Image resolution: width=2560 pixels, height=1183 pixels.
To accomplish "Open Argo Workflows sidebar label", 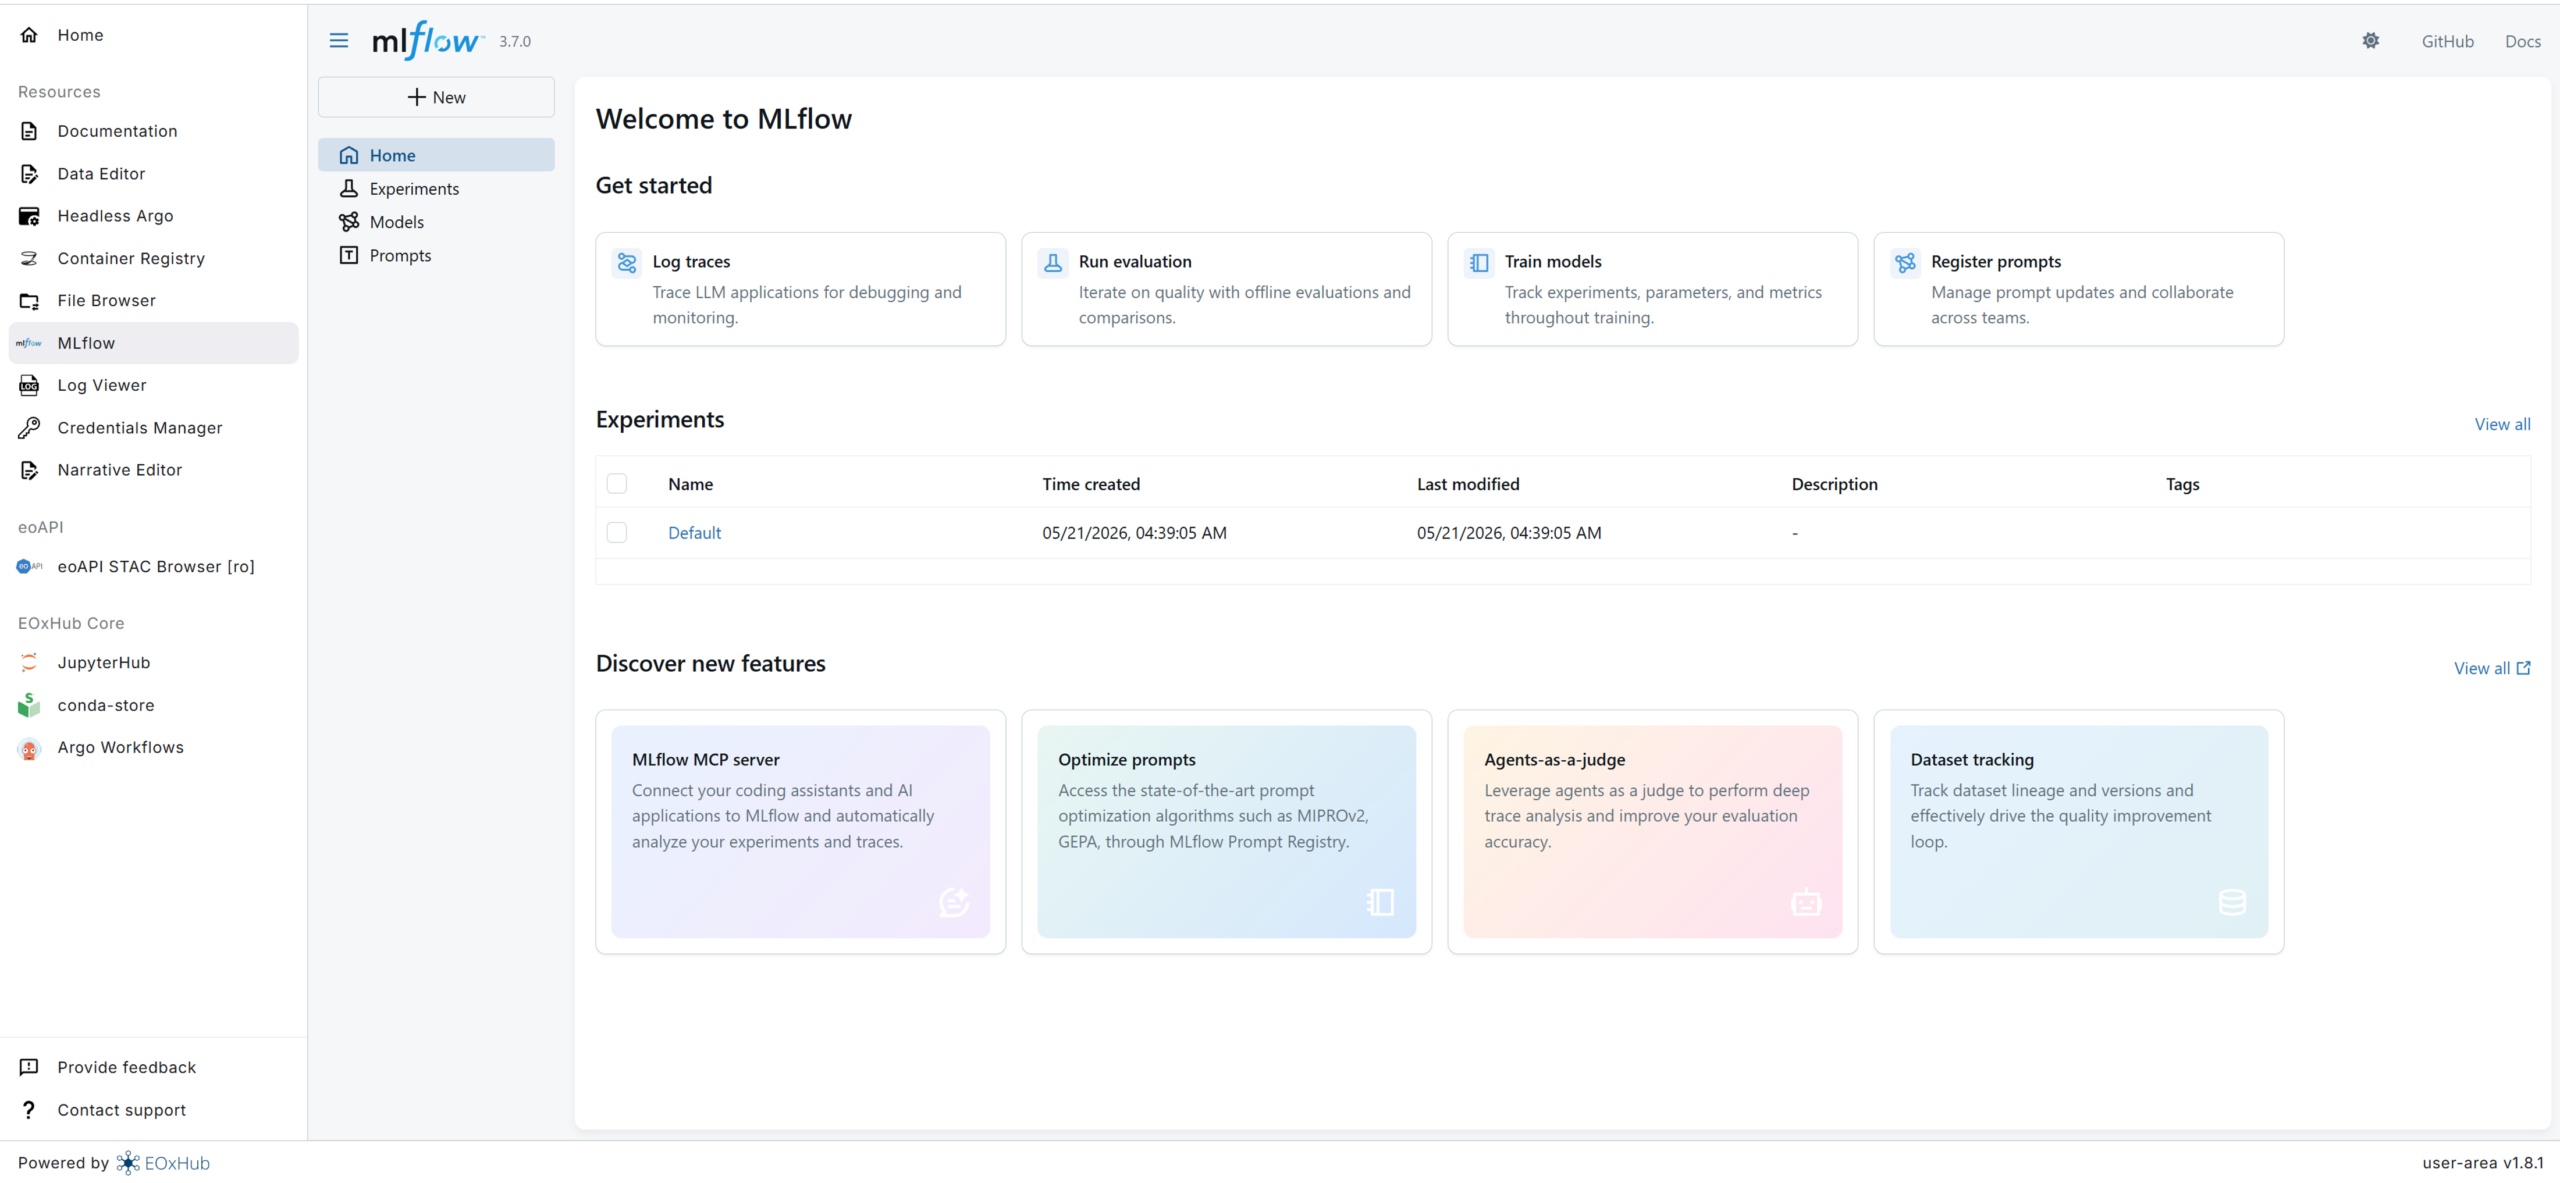I will click(x=120, y=748).
